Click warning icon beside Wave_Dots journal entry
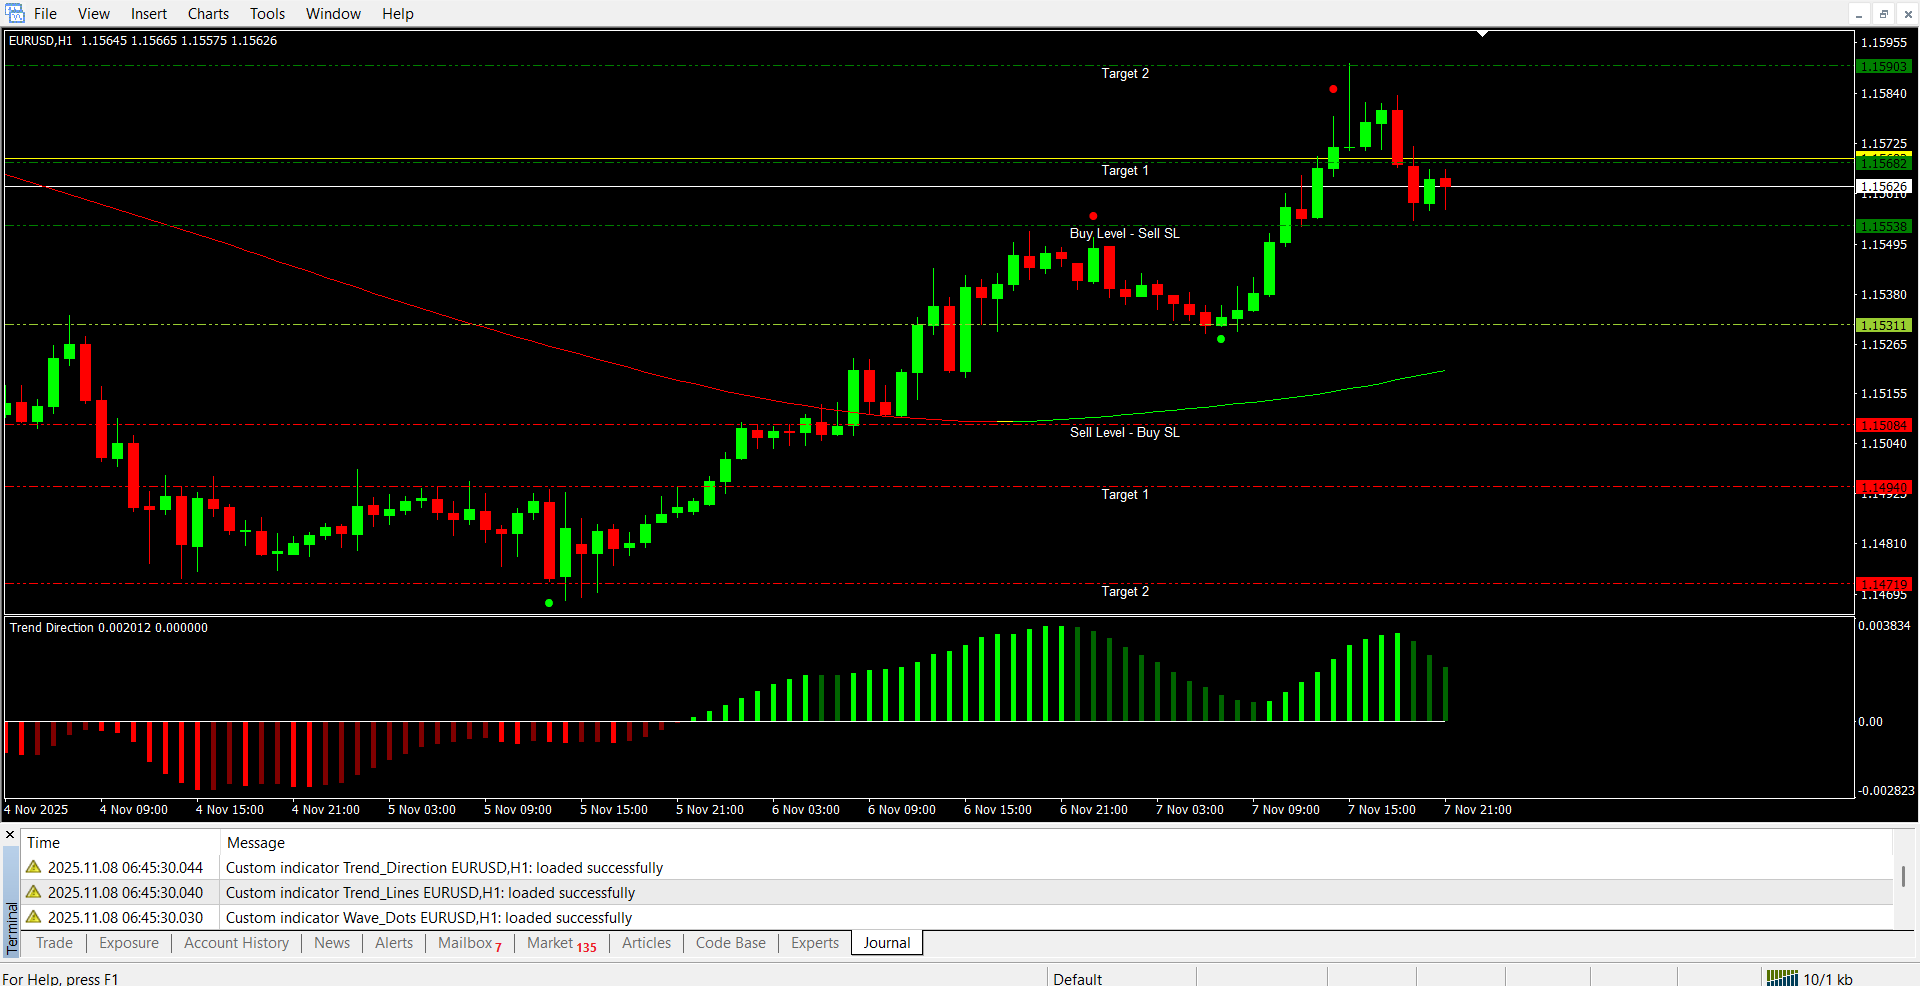 (34, 917)
